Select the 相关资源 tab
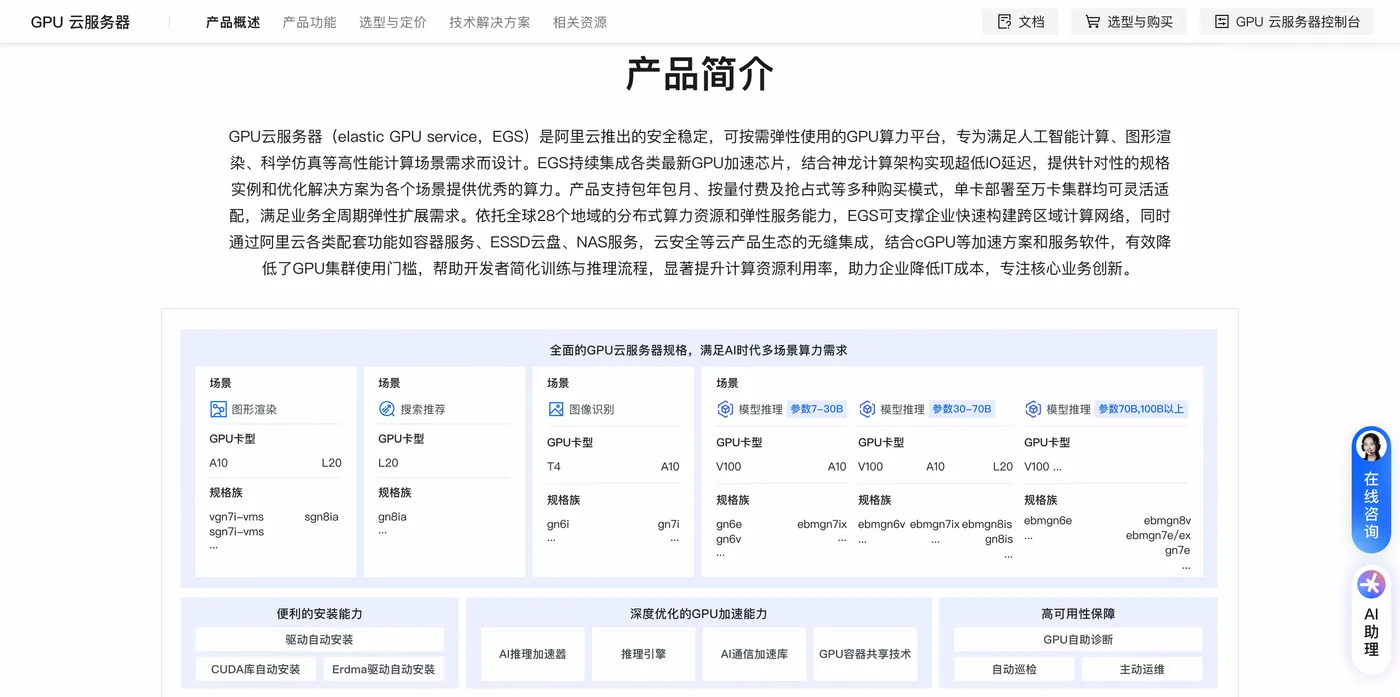Screen dimensions: 1400x697 coord(580,22)
